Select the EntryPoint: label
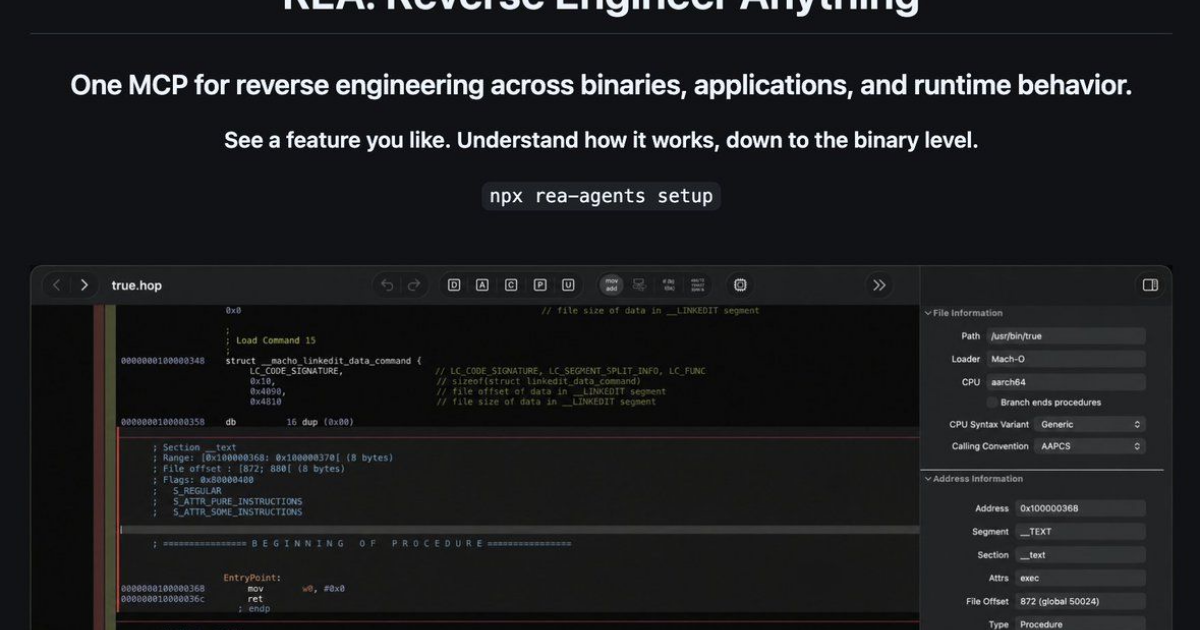This screenshot has width=1200, height=630. 251,578
